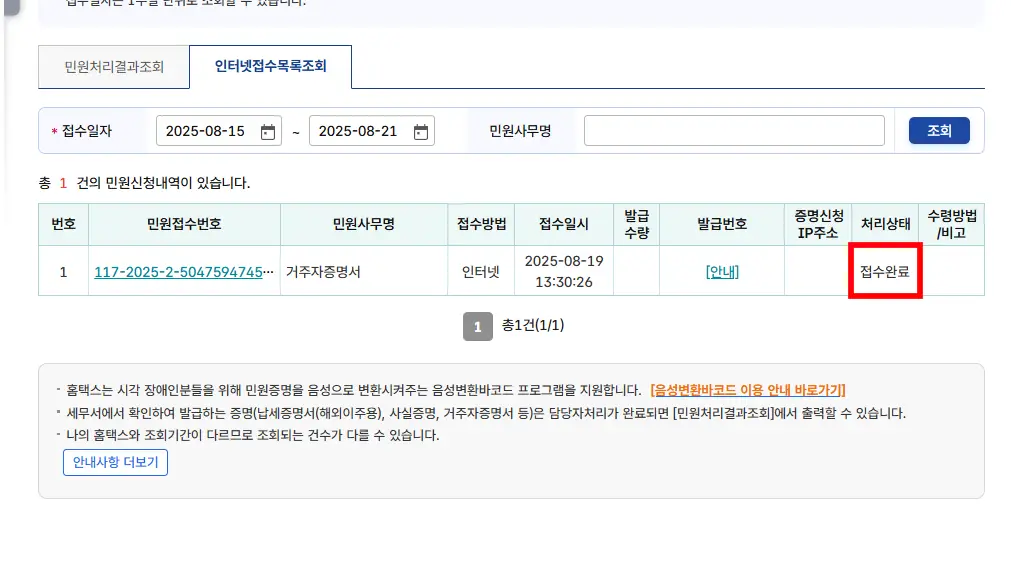Open the 음성변환바코드 이용 안내 바로가기 link
Viewport: 1011px width, 573px height.
747,390
